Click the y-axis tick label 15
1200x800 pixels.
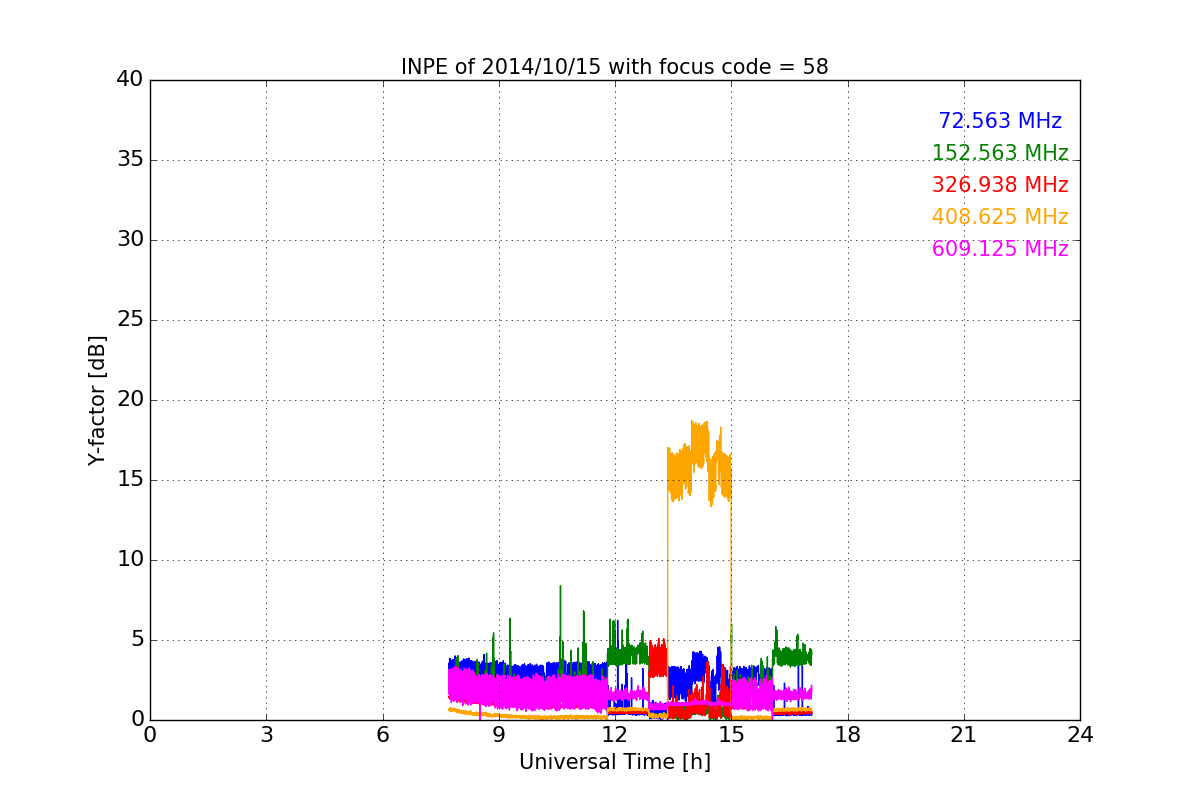pos(130,480)
